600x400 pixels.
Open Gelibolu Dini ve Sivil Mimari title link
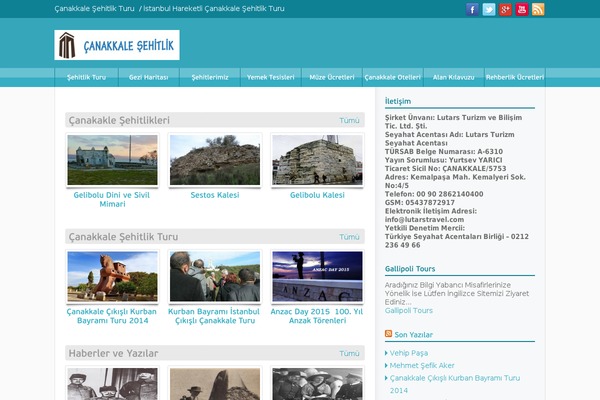coord(112,199)
